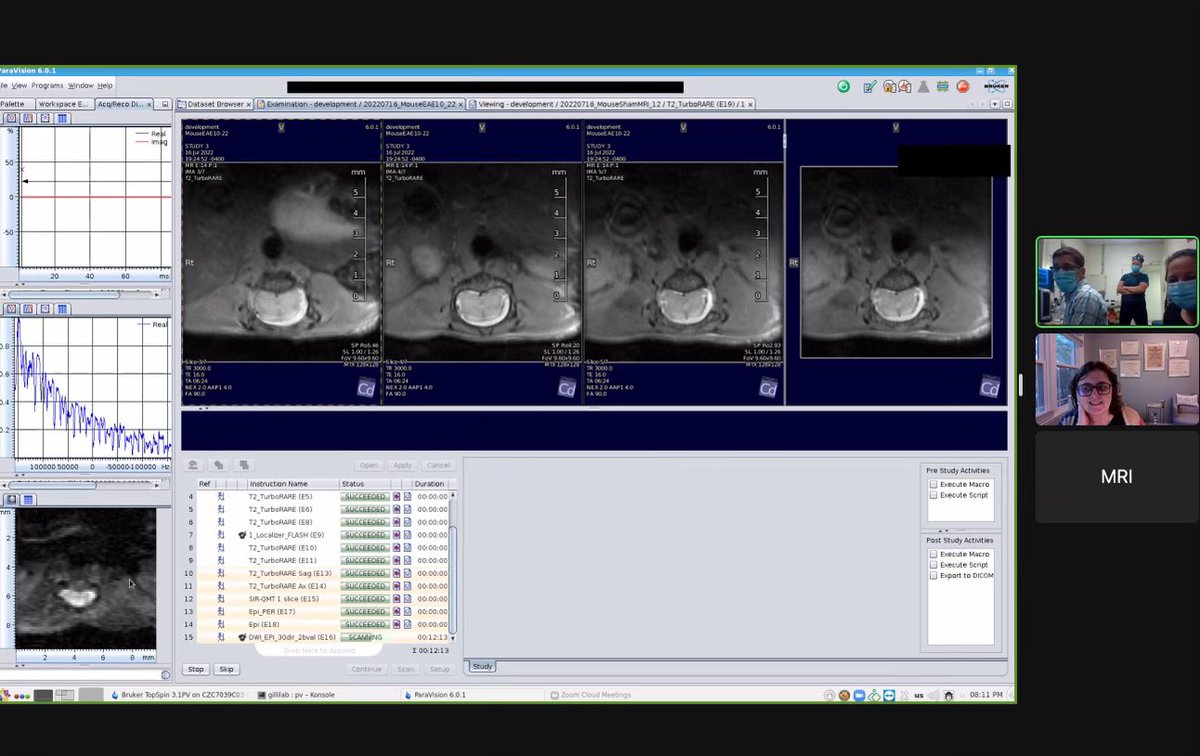Click the green power icon in ParaVision toolbar
The width and height of the screenshot is (1200, 756).
(844, 87)
